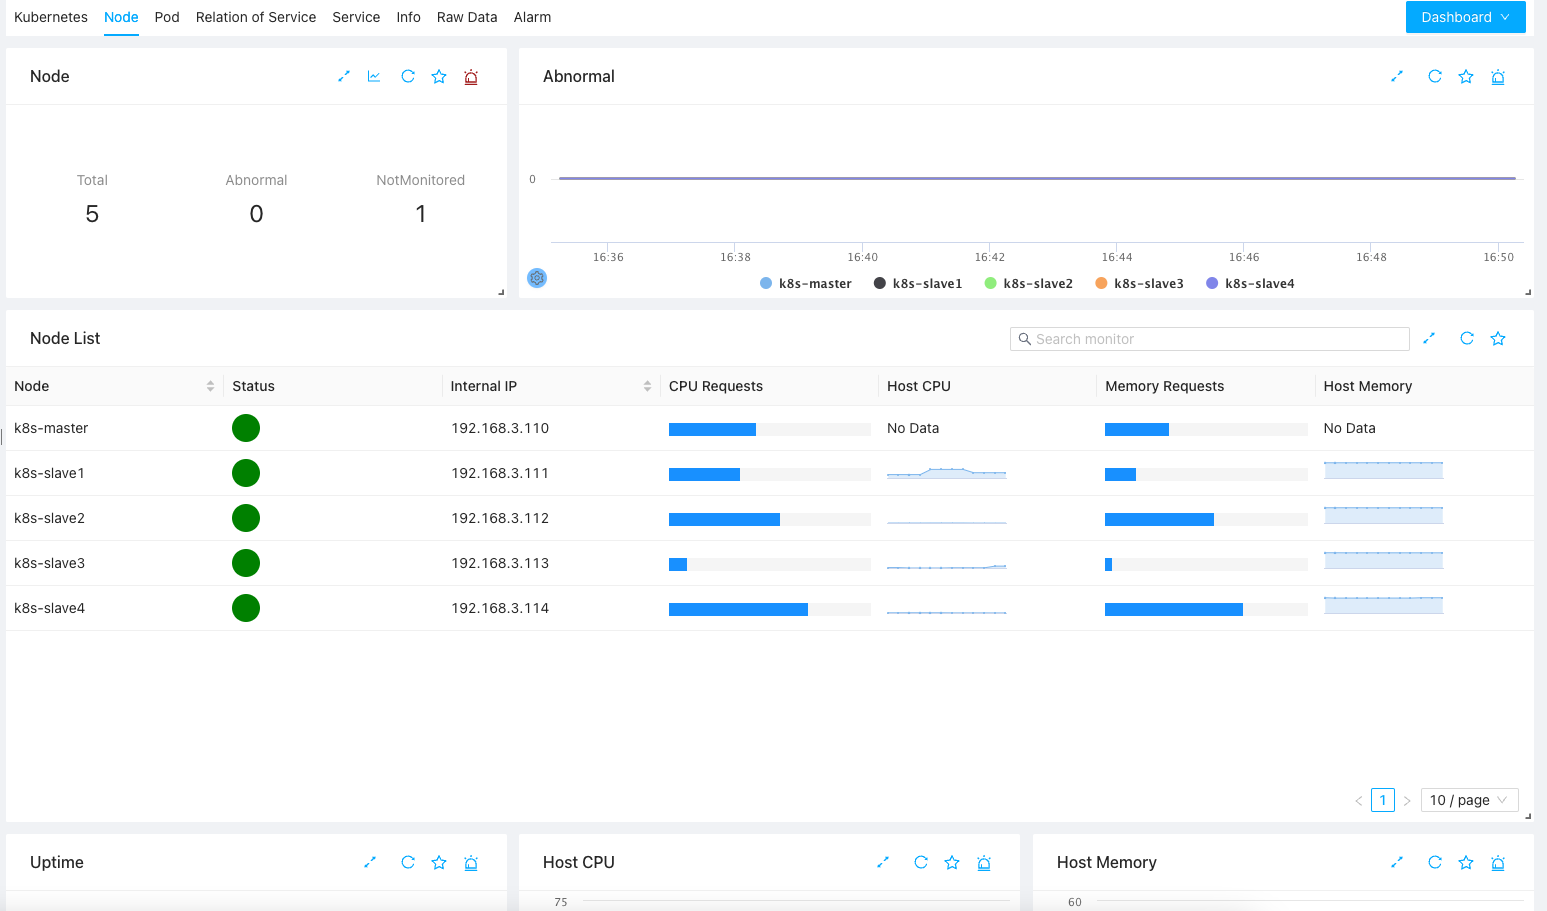Expand the Abnormal panel to fullscreen
Viewport: 1547px width, 911px height.
(x=1397, y=77)
